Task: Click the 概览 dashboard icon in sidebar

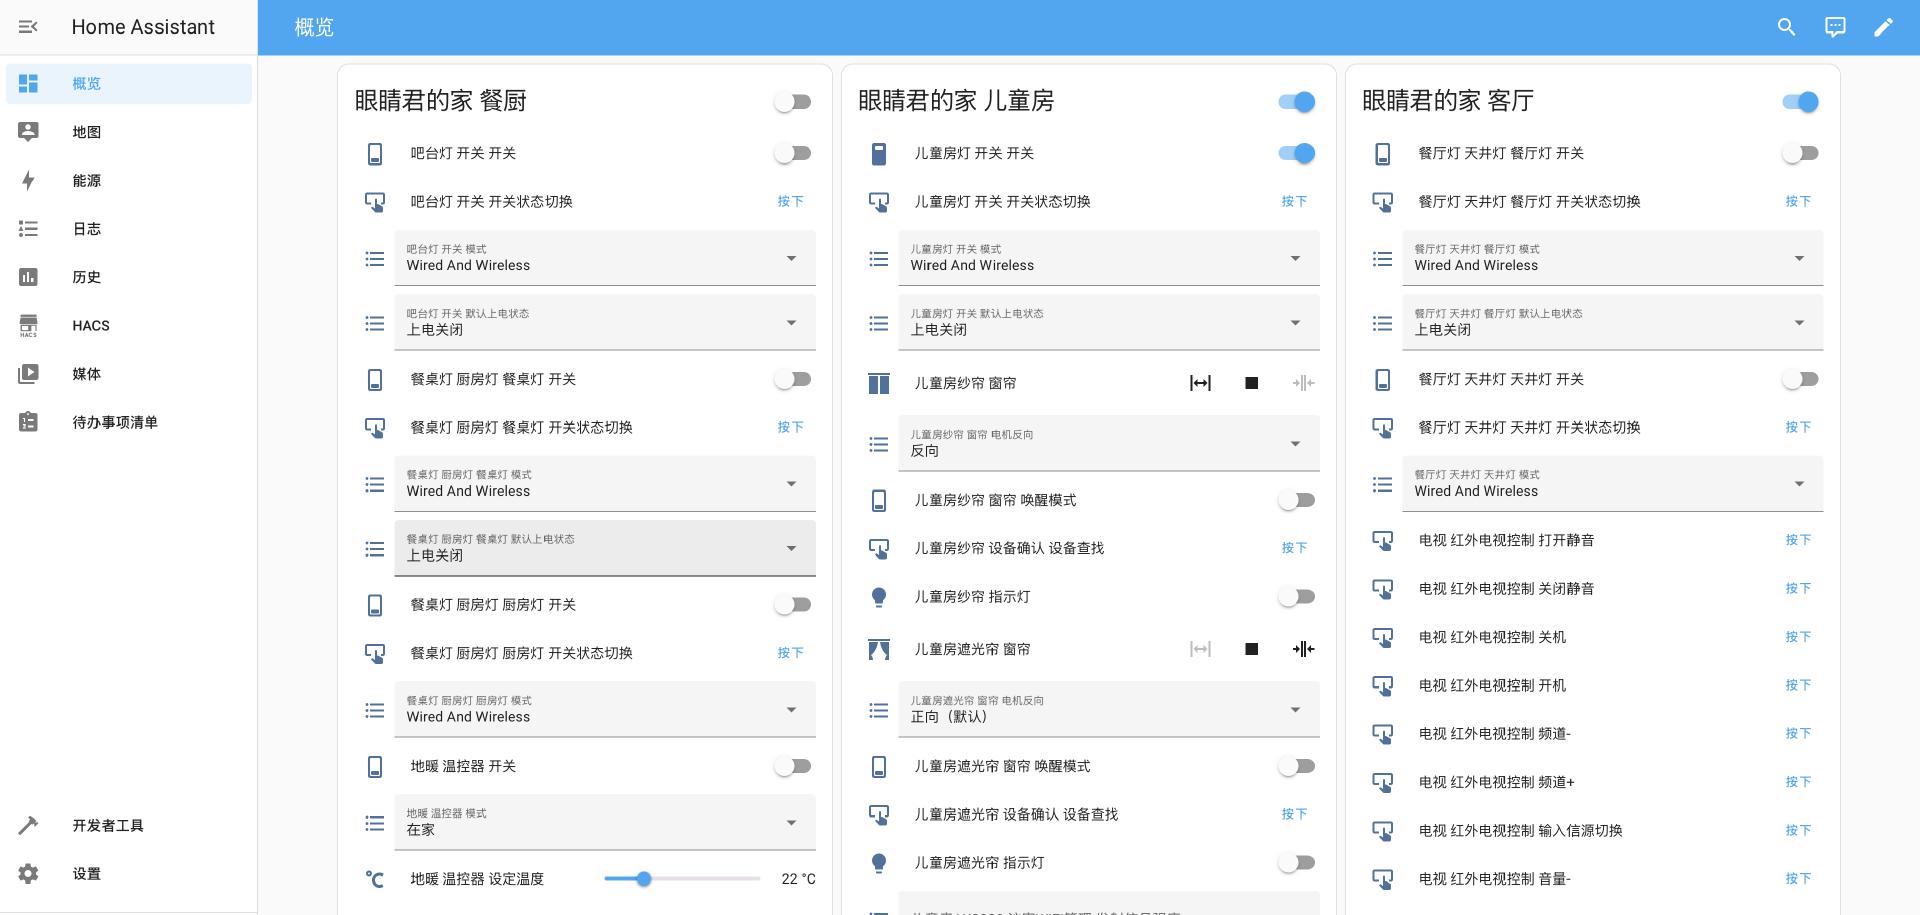Action: point(28,83)
